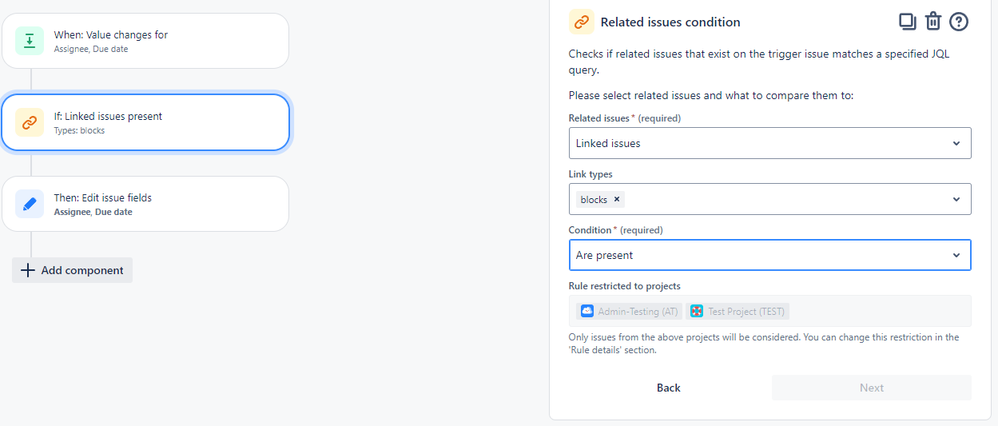Click the link icon on Linked issues step

(x=30, y=123)
